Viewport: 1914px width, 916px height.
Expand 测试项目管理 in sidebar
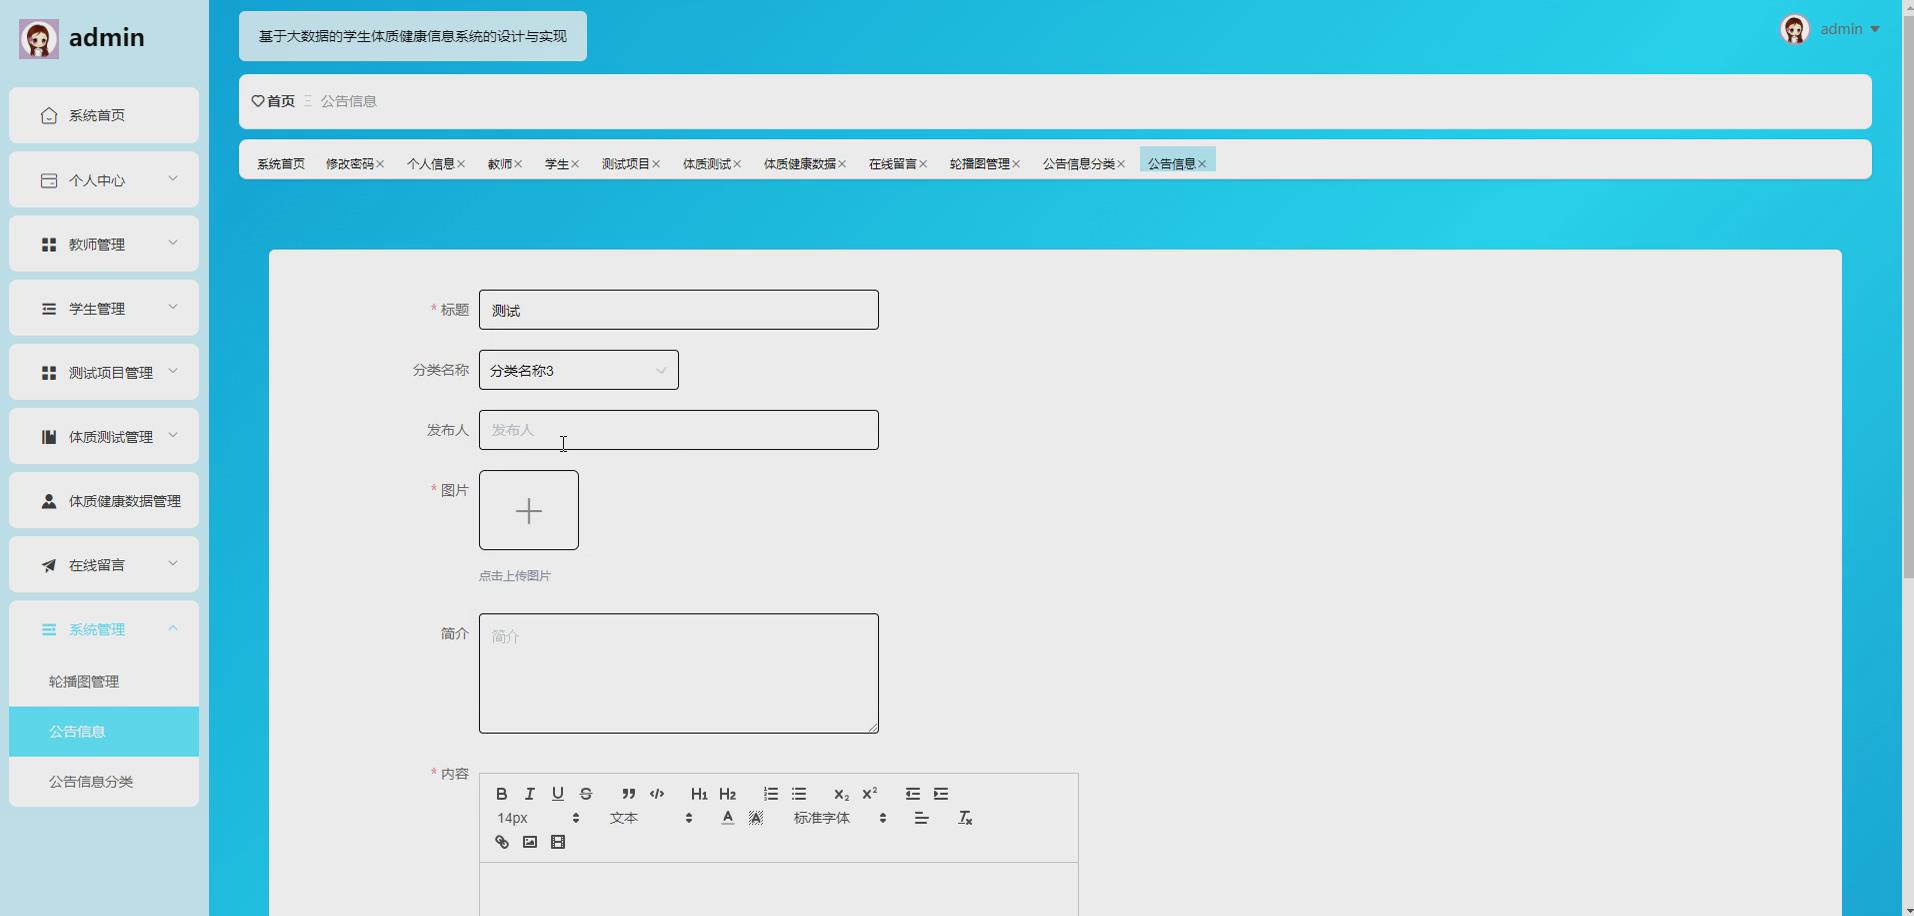click(x=104, y=372)
